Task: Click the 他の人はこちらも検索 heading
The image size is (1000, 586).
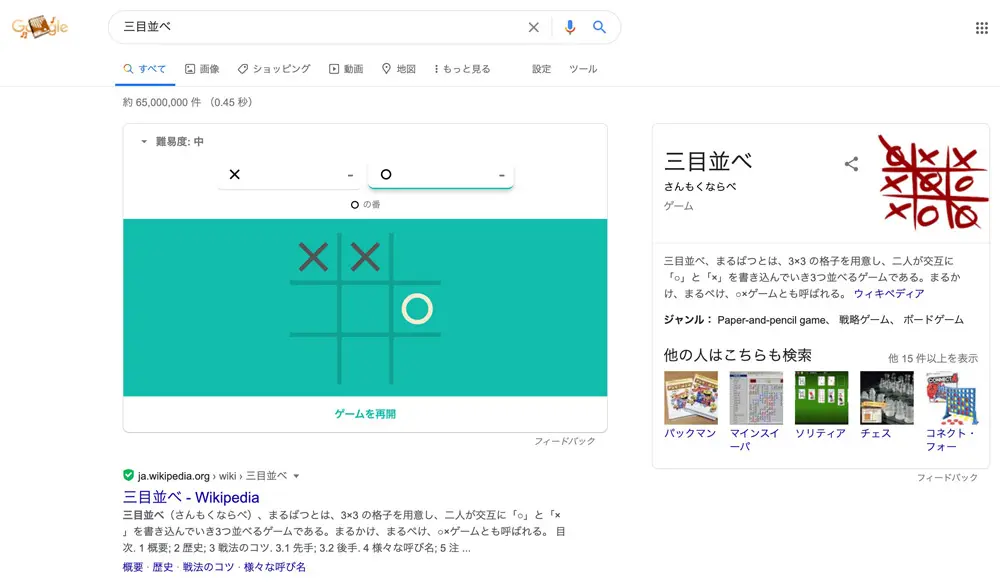Action: [x=737, y=355]
